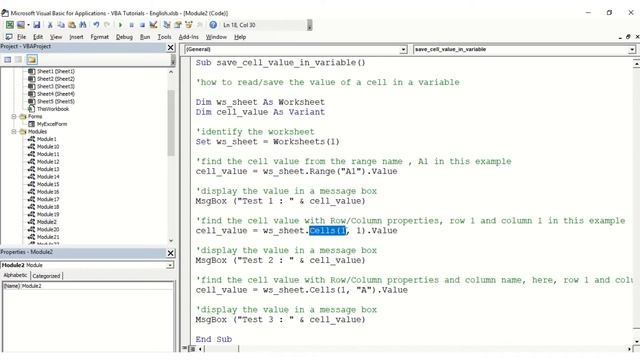Image resolution: width=640 pixels, height=360 pixels.
Task: Click the (Name) Module2 property field
Action: coord(87,286)
